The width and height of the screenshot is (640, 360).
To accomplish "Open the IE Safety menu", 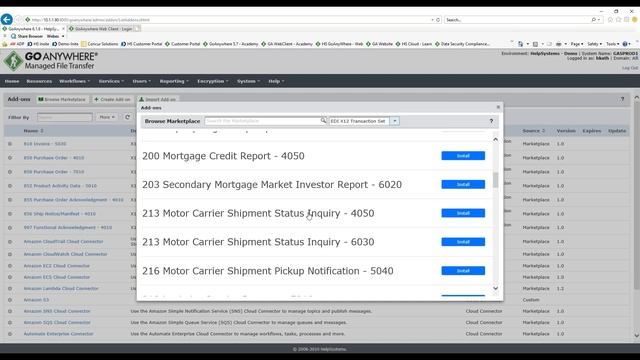I will pos(594,44).
